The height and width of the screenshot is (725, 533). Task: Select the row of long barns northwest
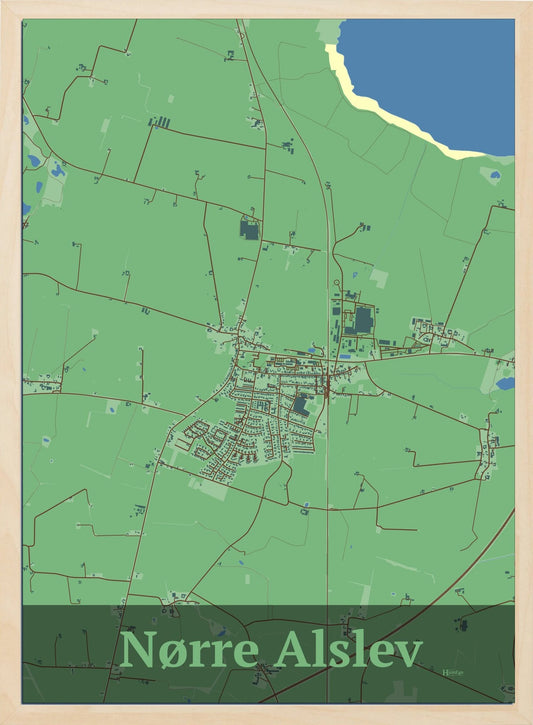click(159, 123)
